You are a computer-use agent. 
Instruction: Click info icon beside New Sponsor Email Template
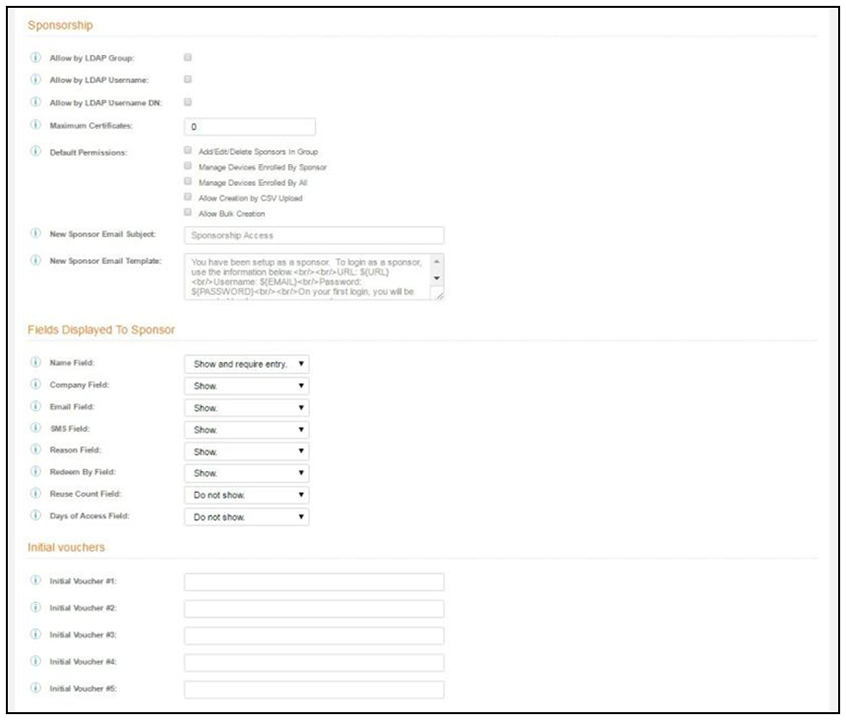pyautogui.click(x=35, y=260)
